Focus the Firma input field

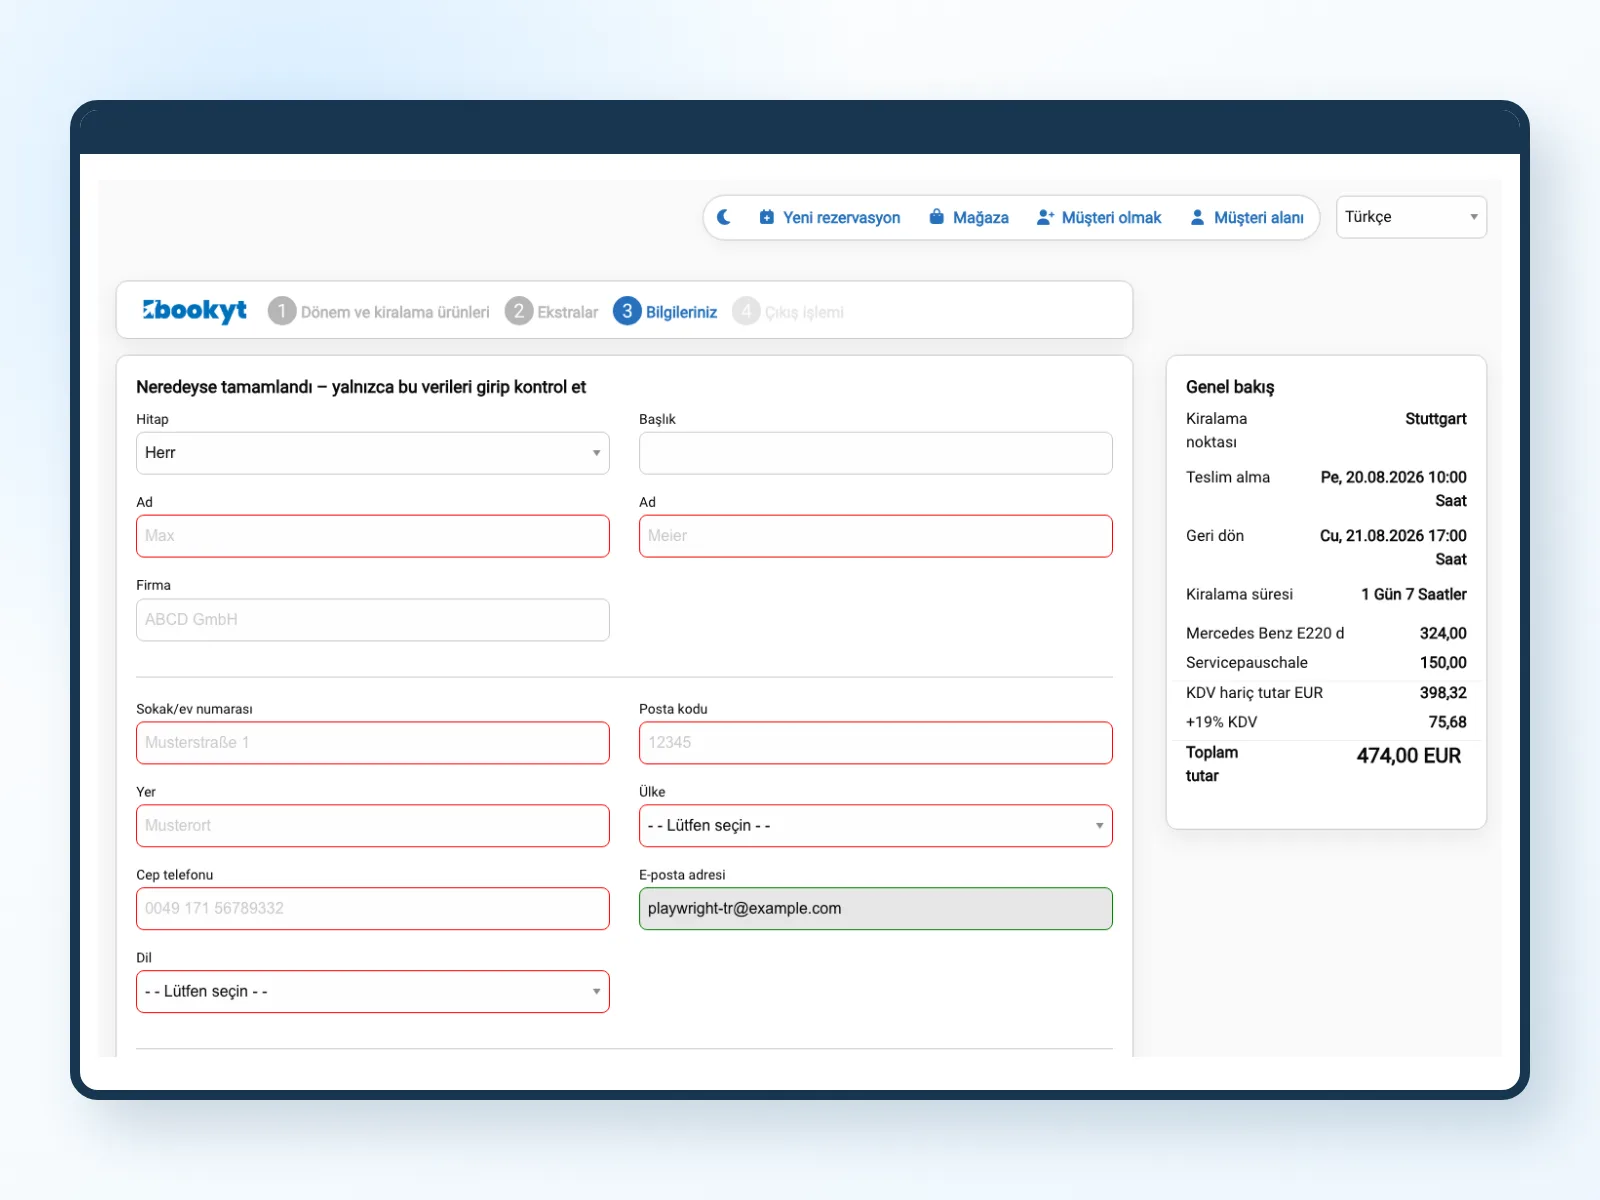373,620
